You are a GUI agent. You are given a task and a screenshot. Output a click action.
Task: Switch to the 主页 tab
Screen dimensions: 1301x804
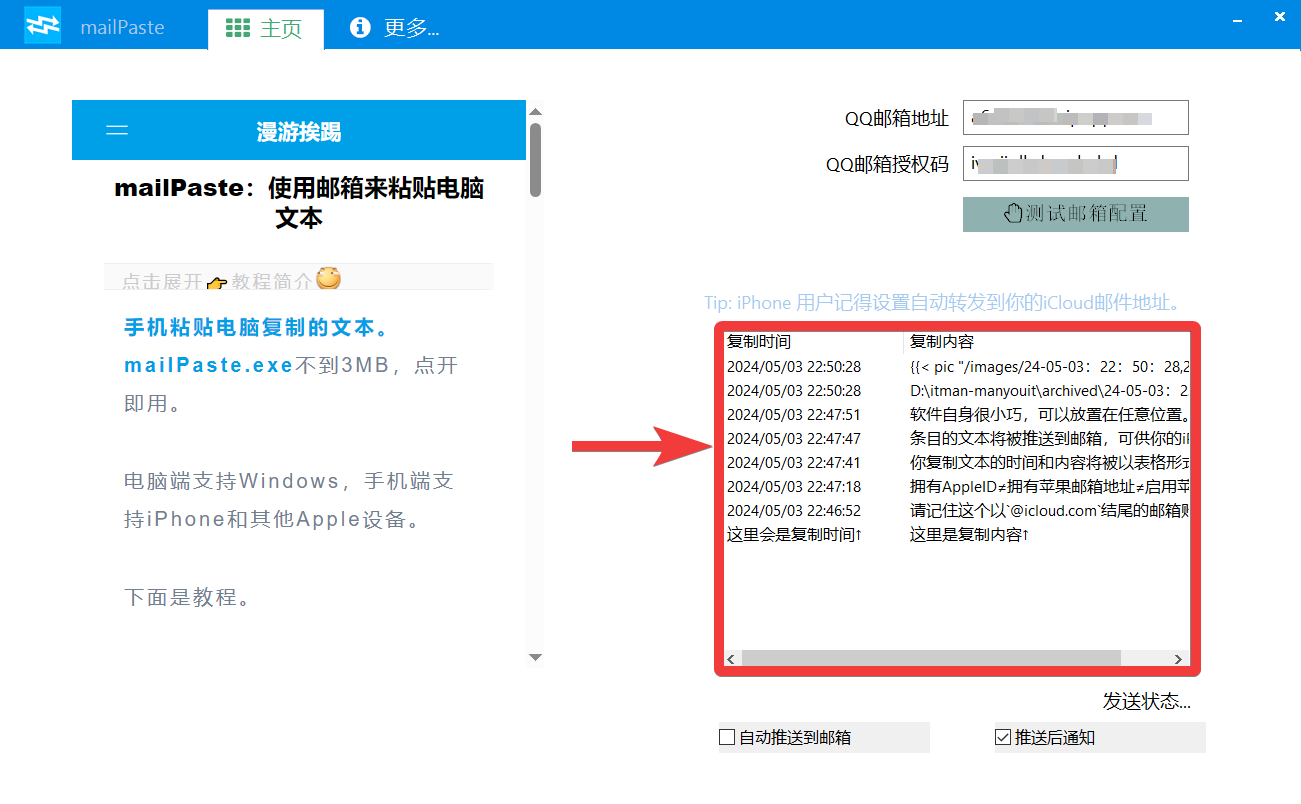pyautogui.click(x=266, y=29)
